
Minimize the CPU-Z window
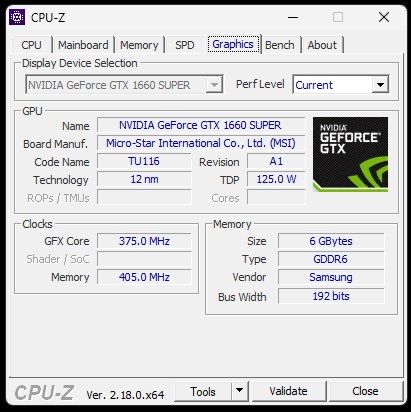tap(293, 17)
